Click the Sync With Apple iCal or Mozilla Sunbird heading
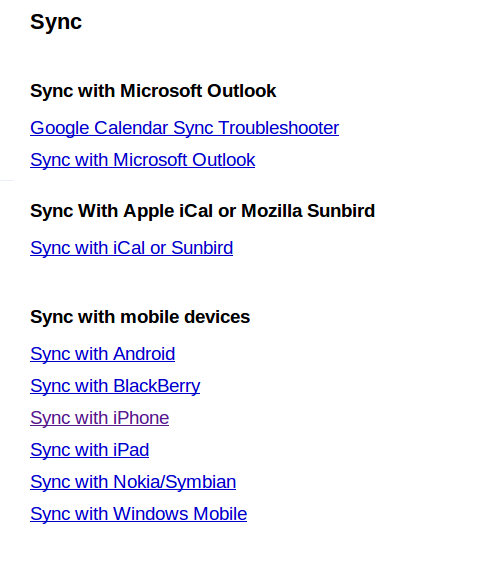Viewport: 490px width, 571px height. [x=202, y=211]
